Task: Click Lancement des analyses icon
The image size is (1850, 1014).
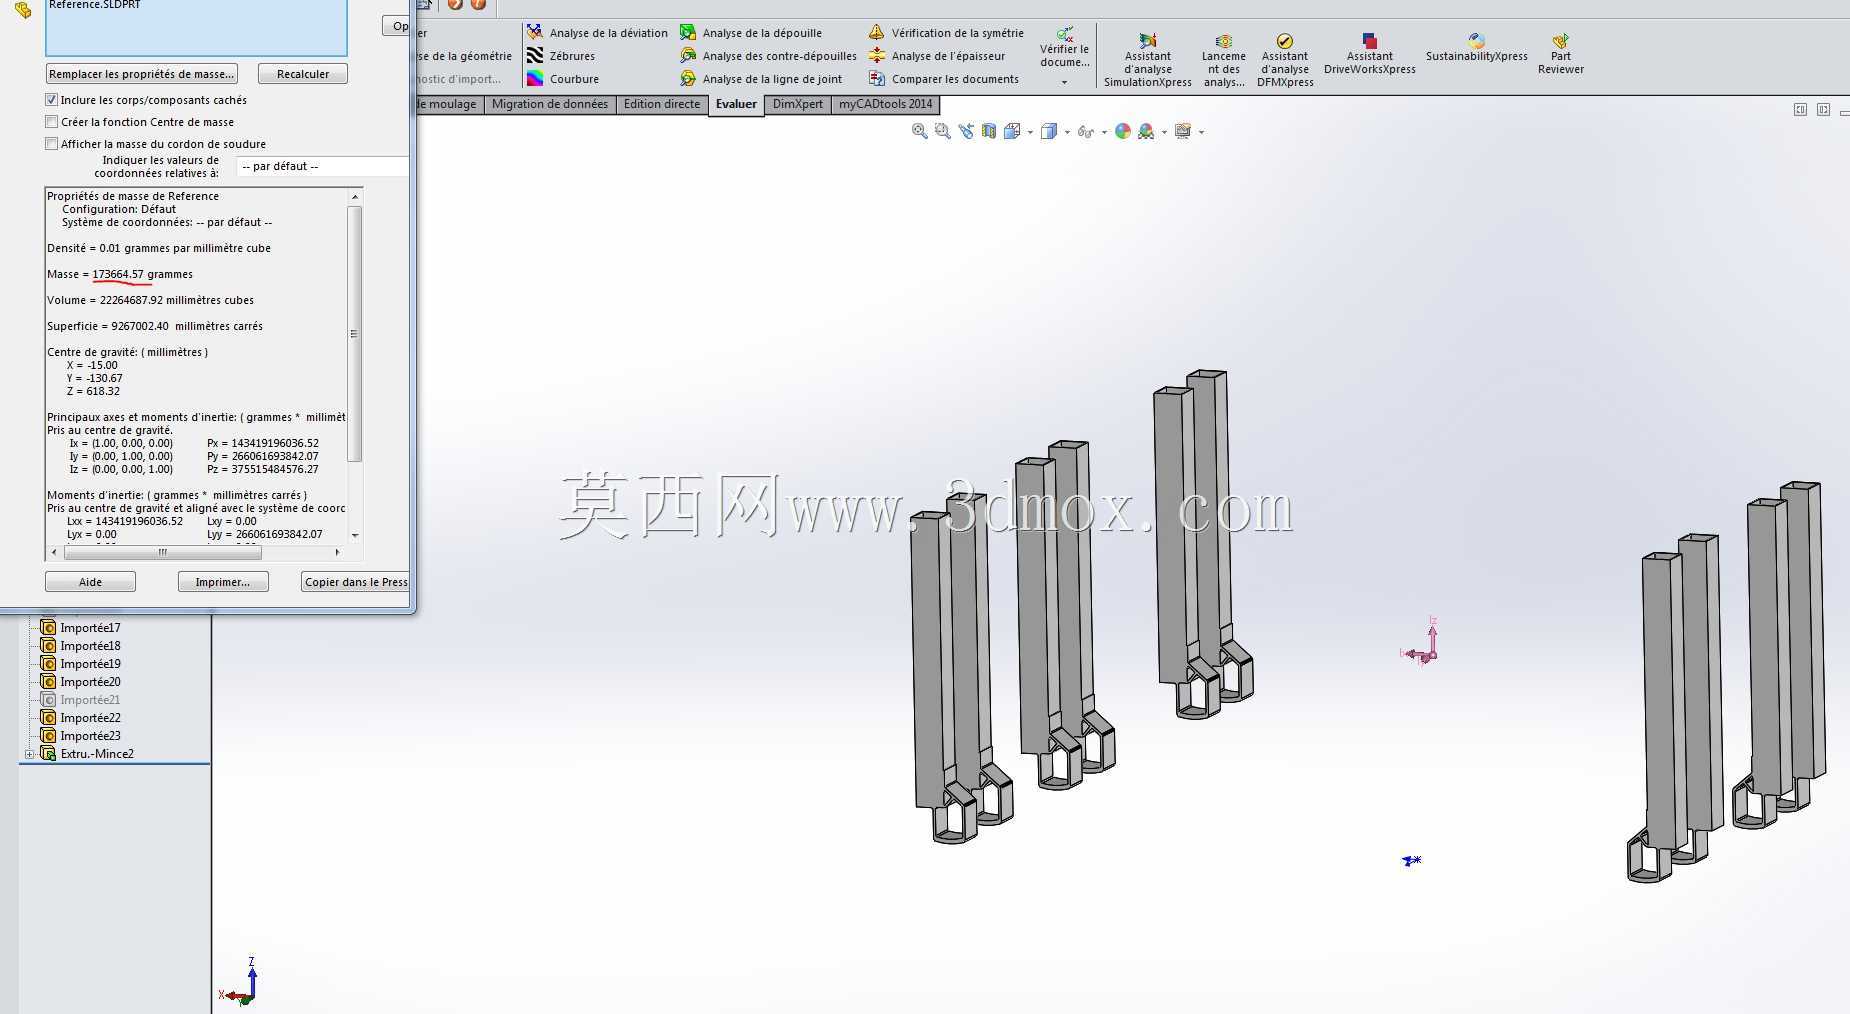Action: point(1224,41)
